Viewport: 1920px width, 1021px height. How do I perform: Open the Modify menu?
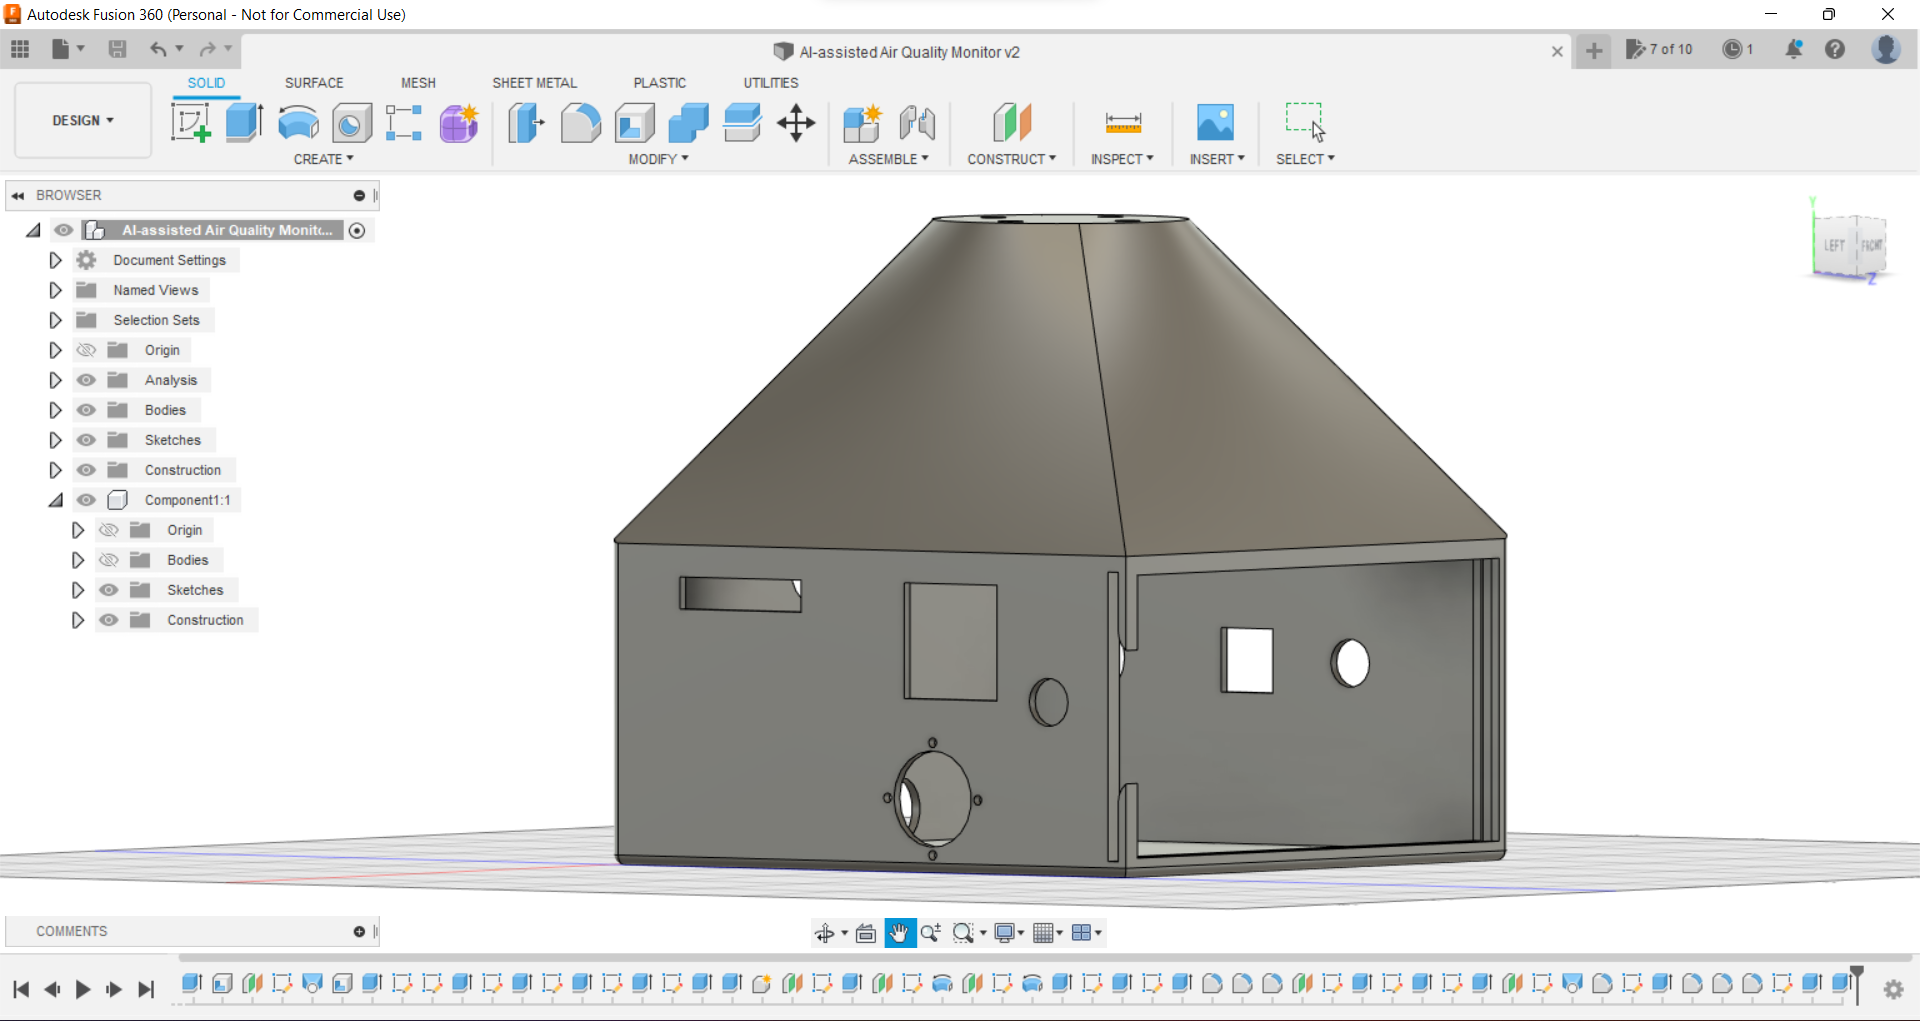(x=658, y=159)
